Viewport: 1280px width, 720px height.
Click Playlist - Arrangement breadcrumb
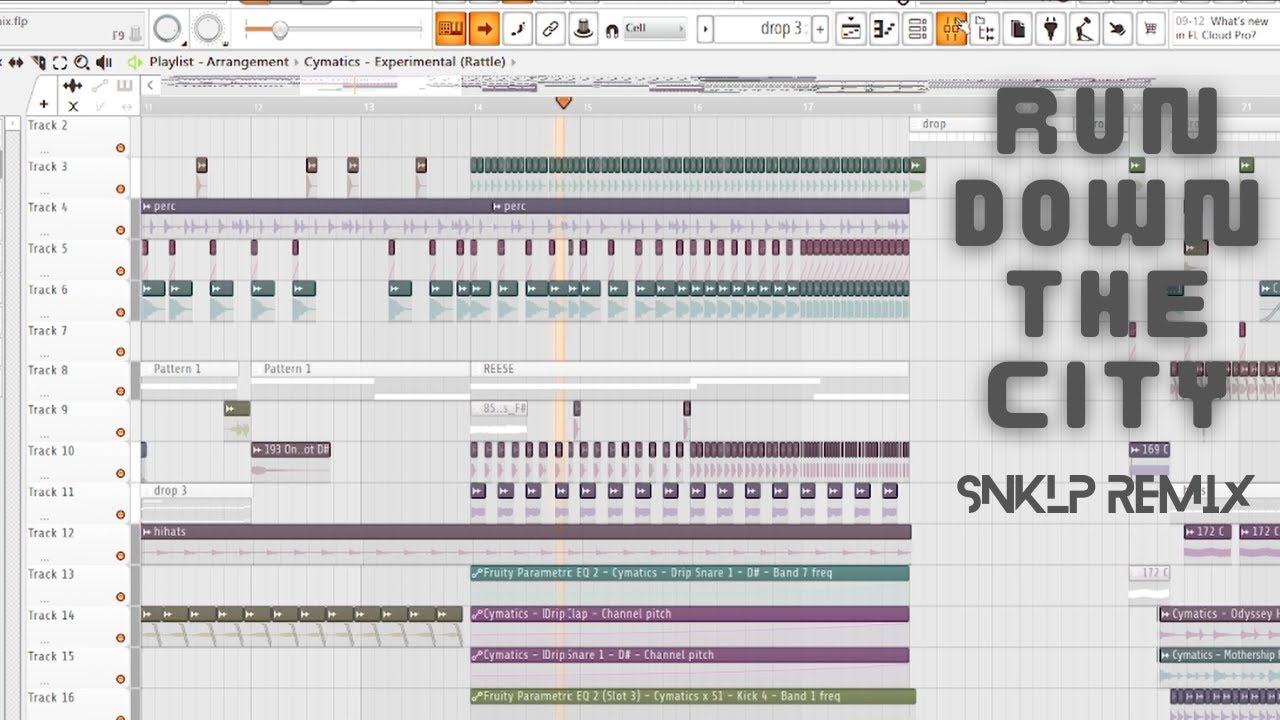coord(219,62)
